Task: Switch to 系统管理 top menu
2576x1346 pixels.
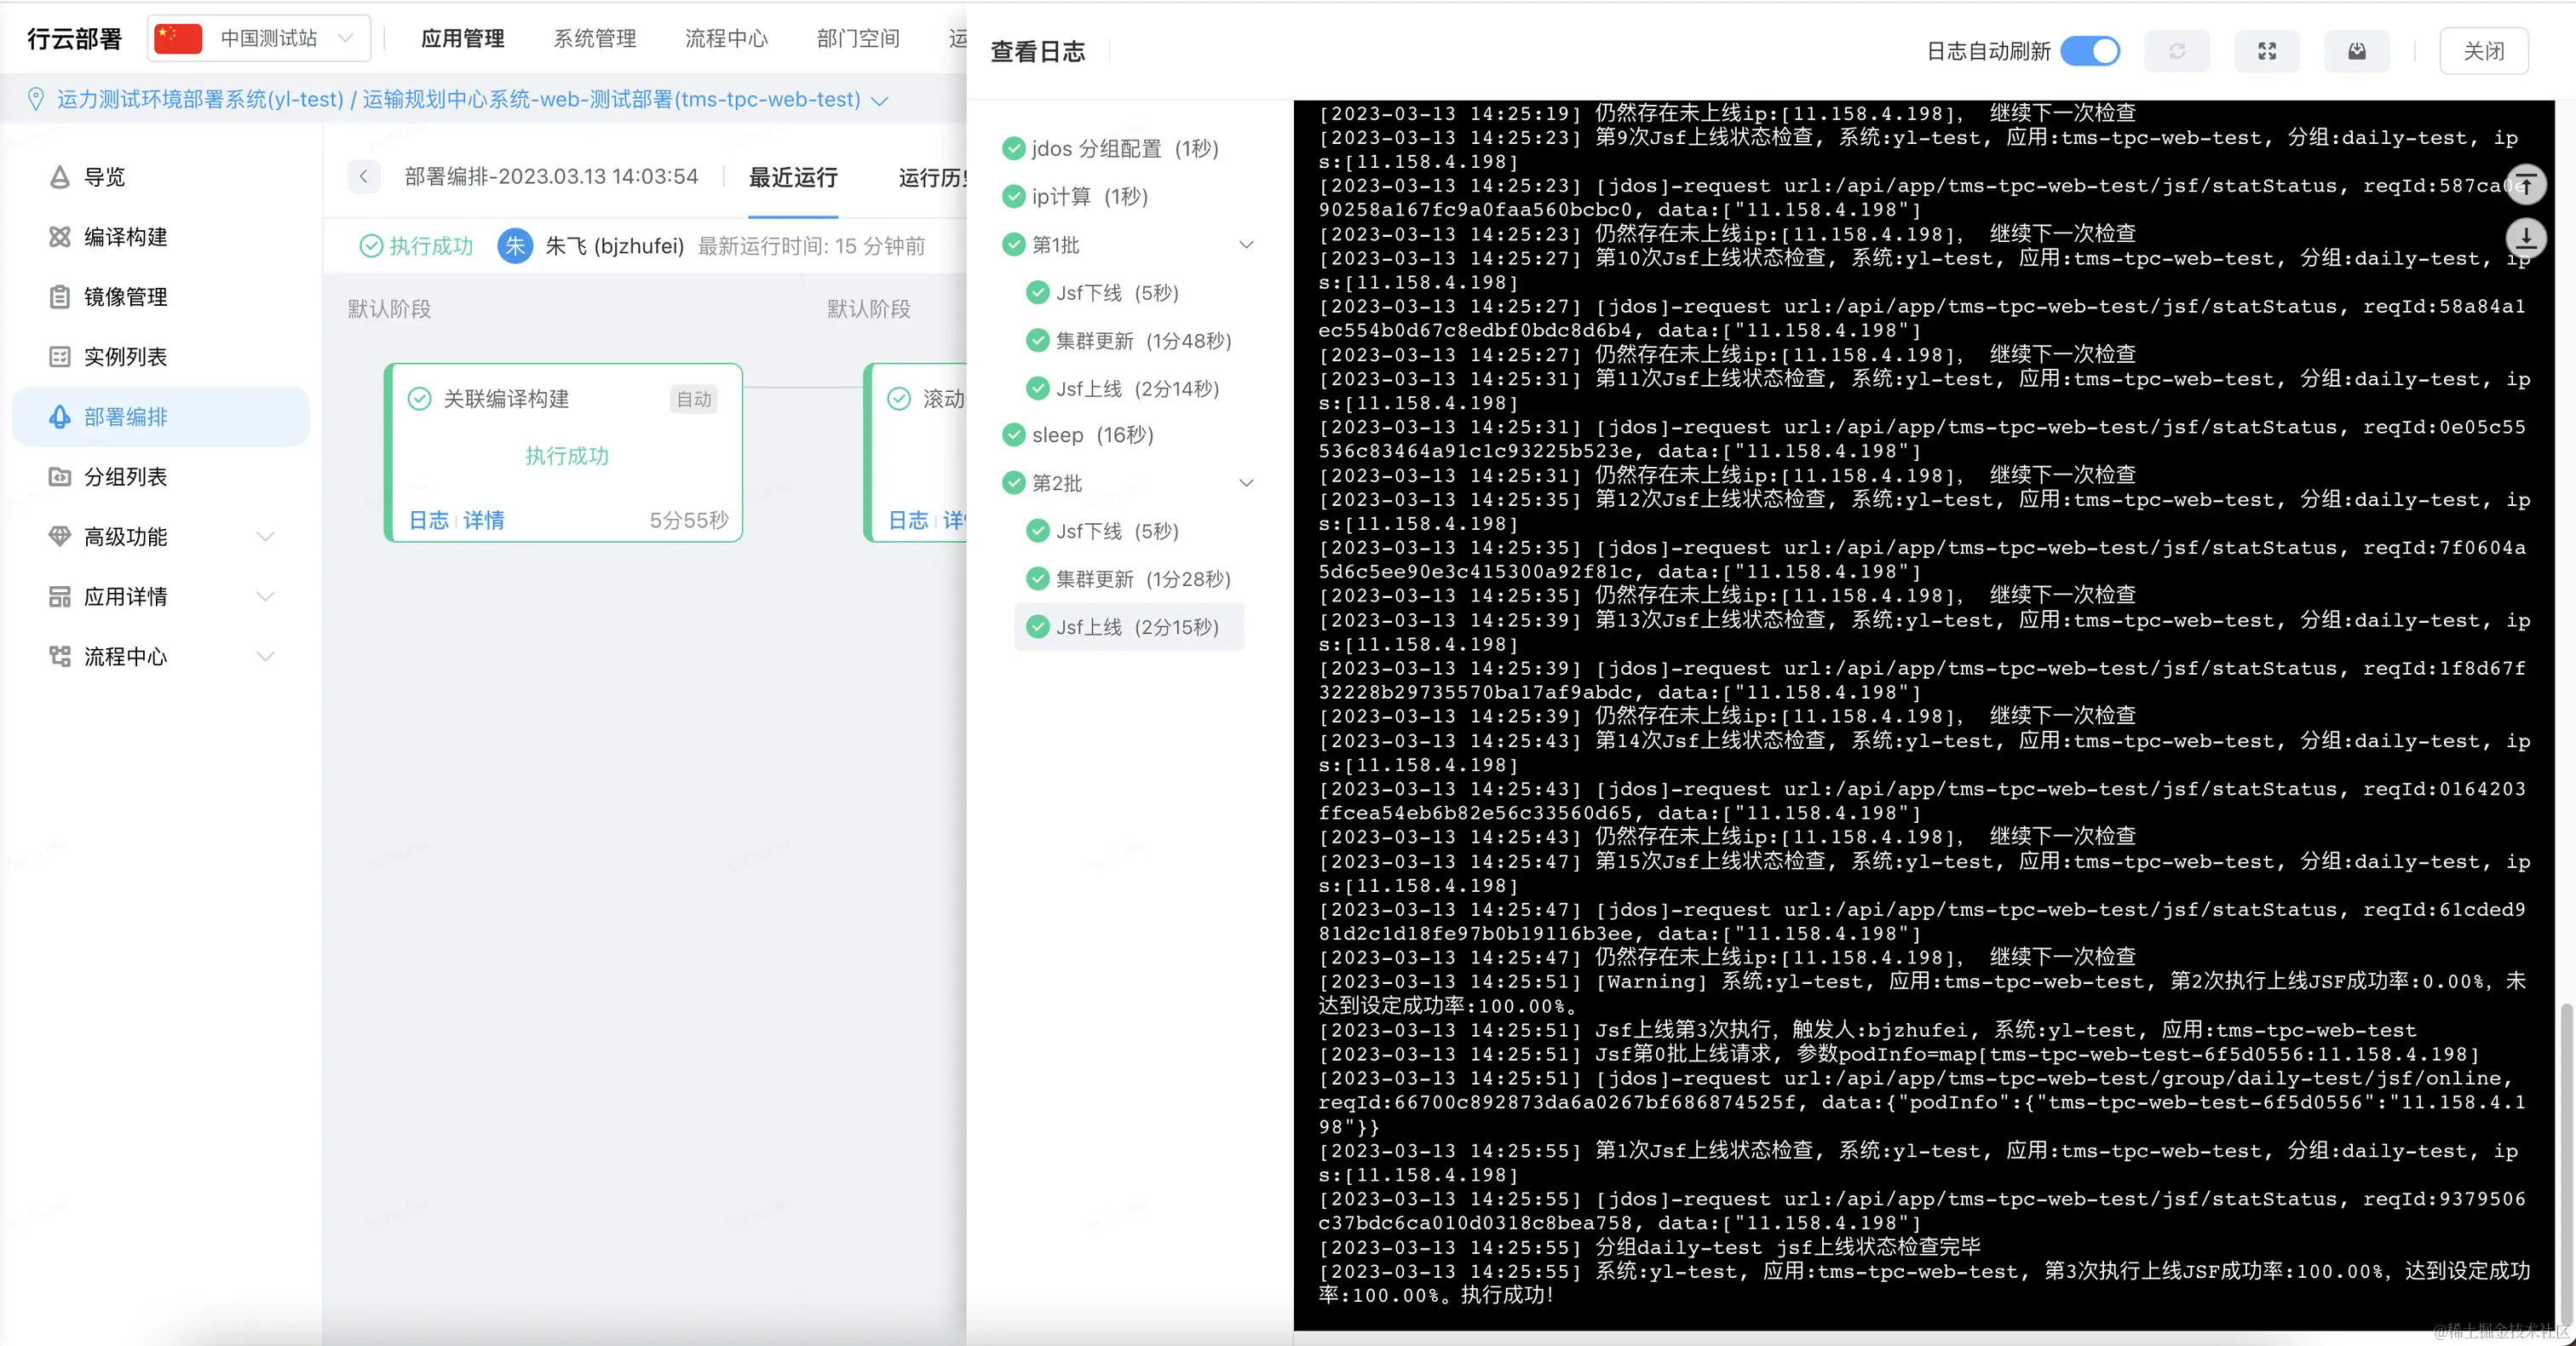Action: click(x=595, y=39)
